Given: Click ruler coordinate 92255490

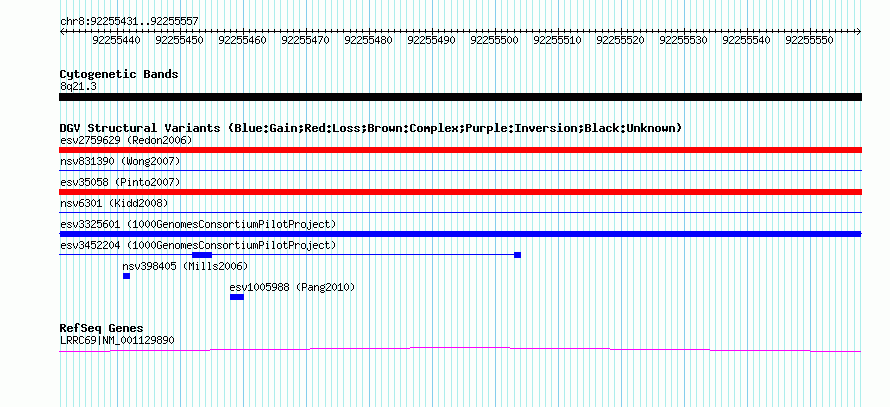Looking at the screenshot, I should pyautogui.click(x=431, y=41).
